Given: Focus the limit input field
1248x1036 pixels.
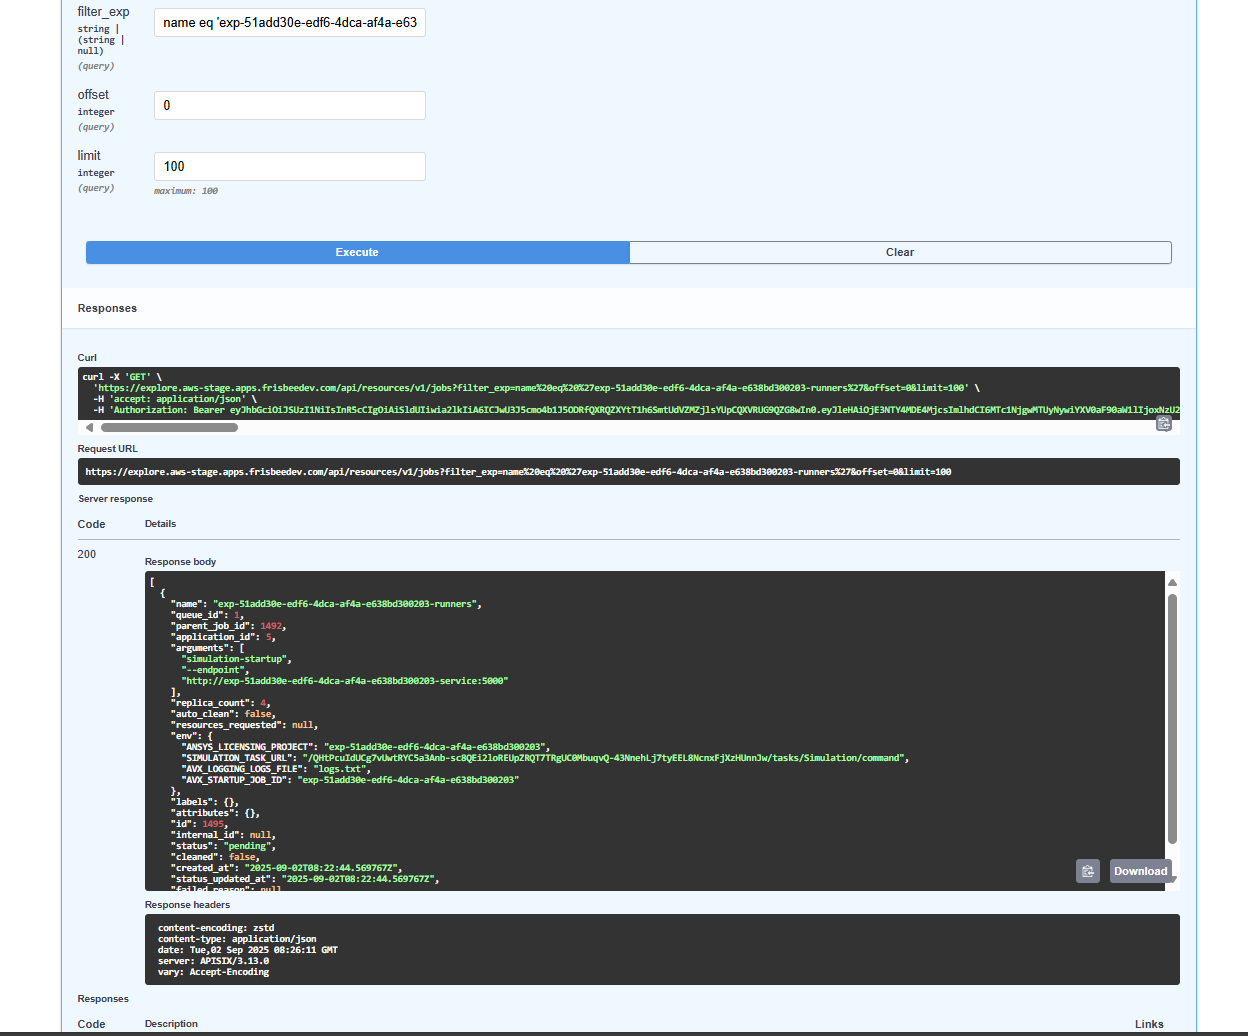Looking at the screenshot, I should 290,166.
